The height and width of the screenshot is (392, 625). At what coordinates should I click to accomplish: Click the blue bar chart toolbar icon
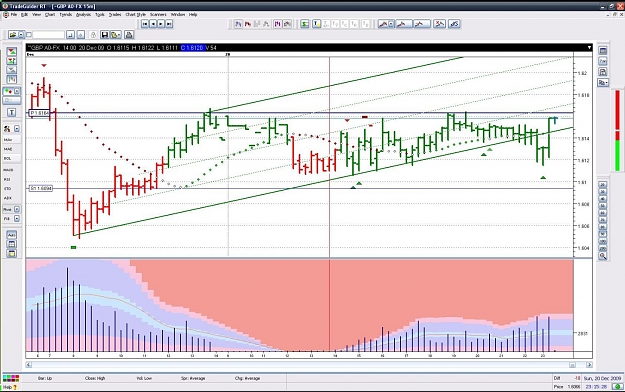238,24
